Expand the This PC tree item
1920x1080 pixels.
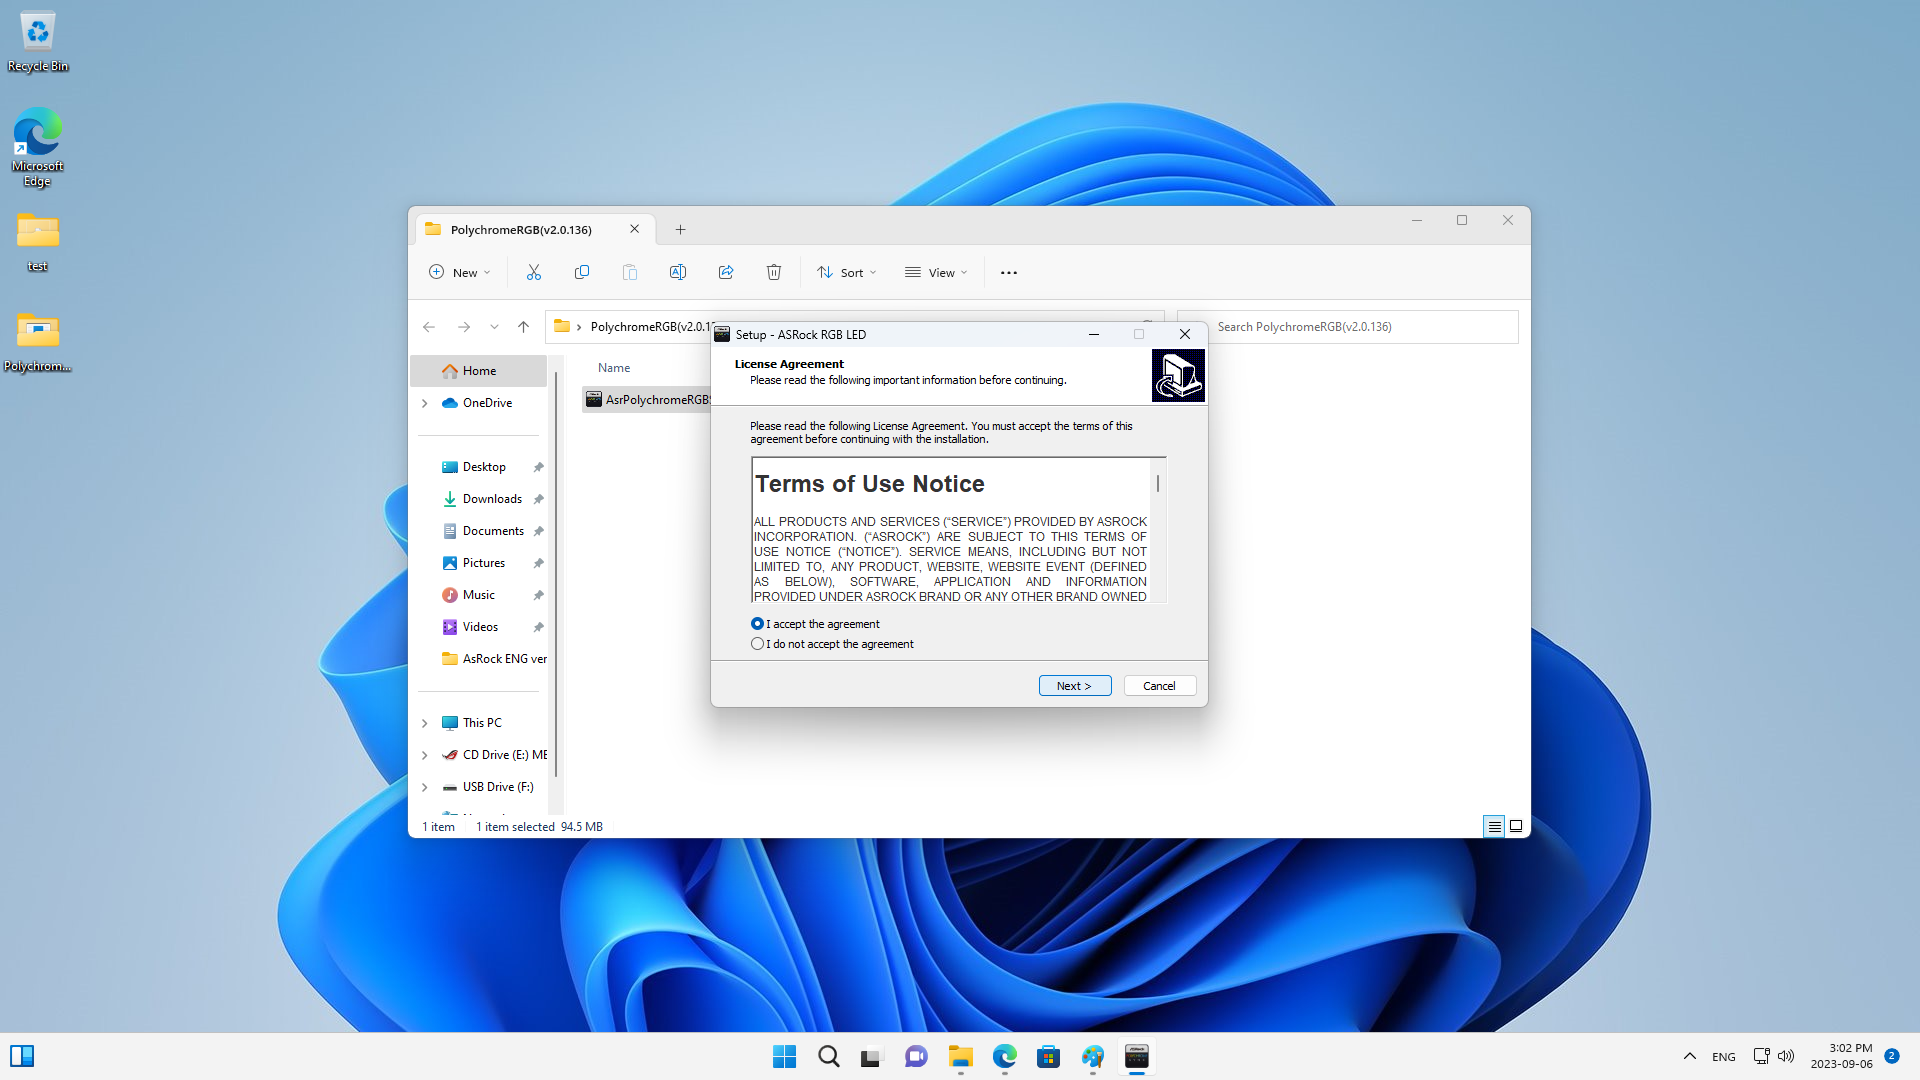[425, 723]
